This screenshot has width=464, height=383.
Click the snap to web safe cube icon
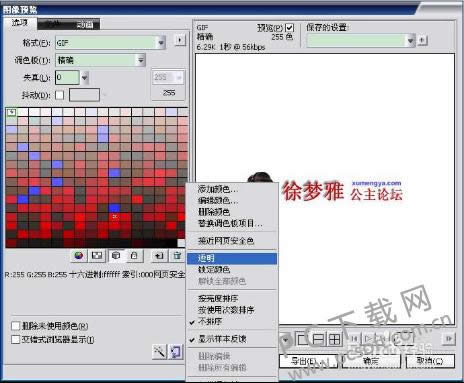tap(116, 256)
